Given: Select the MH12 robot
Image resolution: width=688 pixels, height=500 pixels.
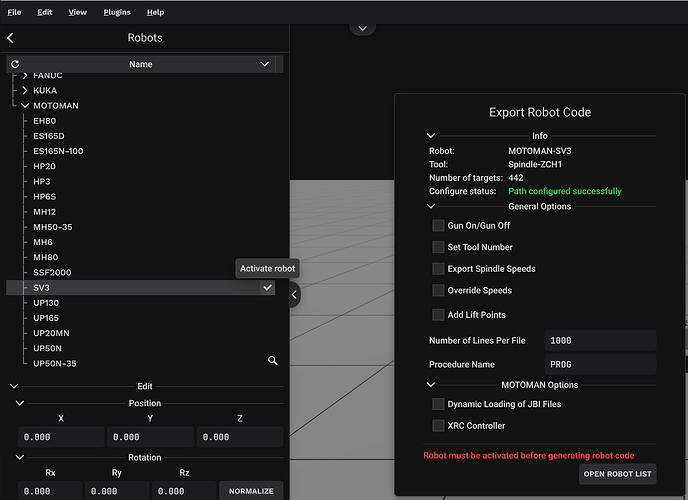Looking at the screenshot, I should click(x=44, y=212).
